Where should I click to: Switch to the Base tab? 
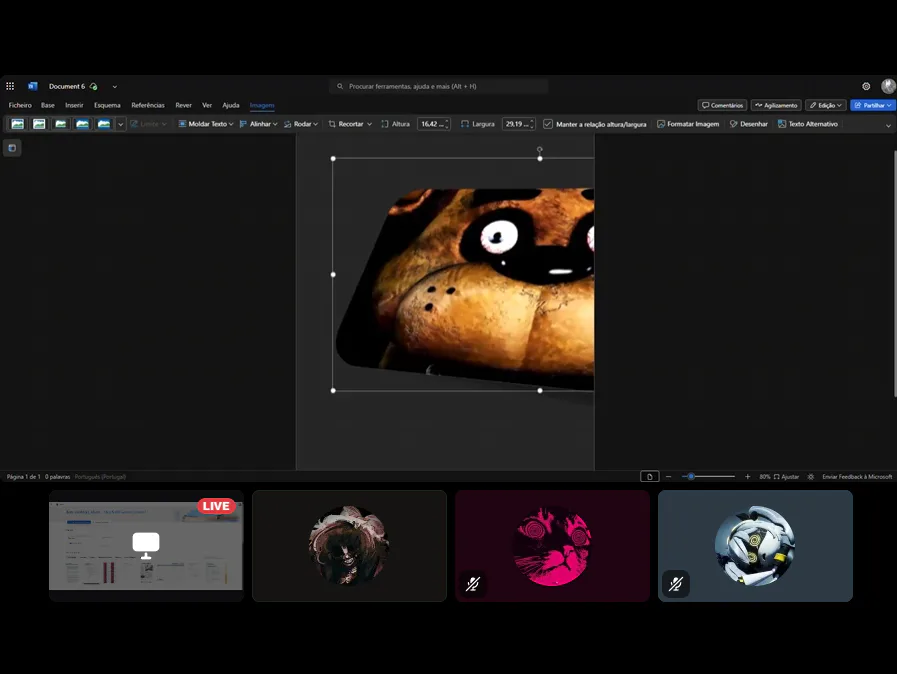(48, 105)
